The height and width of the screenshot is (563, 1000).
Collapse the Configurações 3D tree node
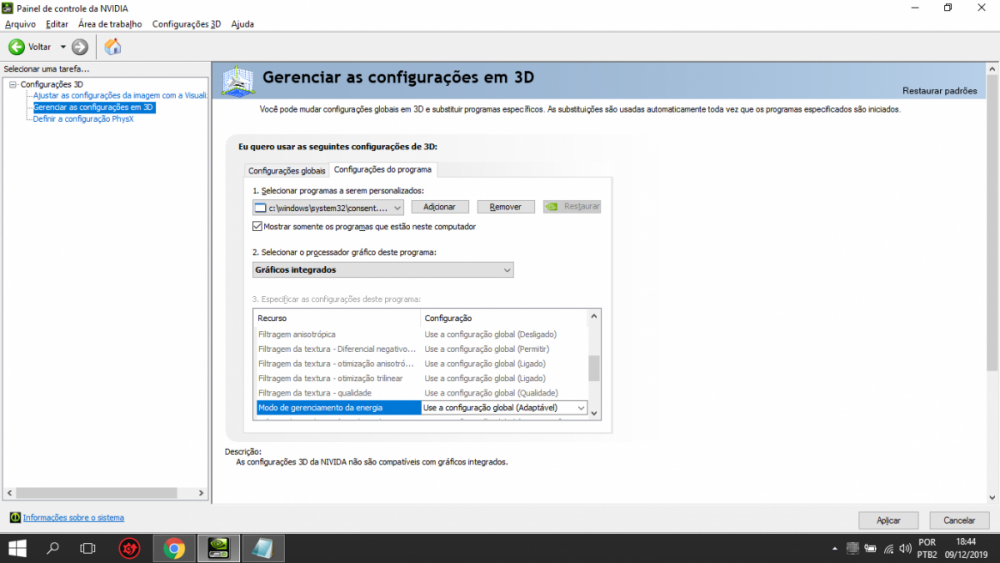(x=13, y=85)
